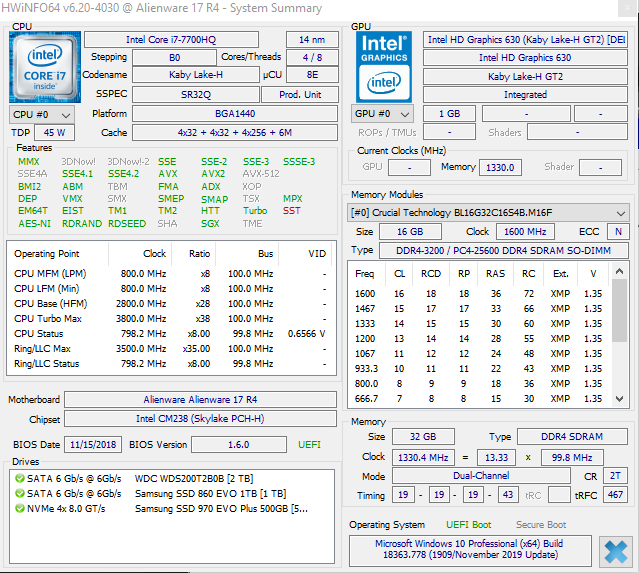639x573 pixels.
Task: Click the Intel Graphics GPU logo
Action: pos(383,67)
